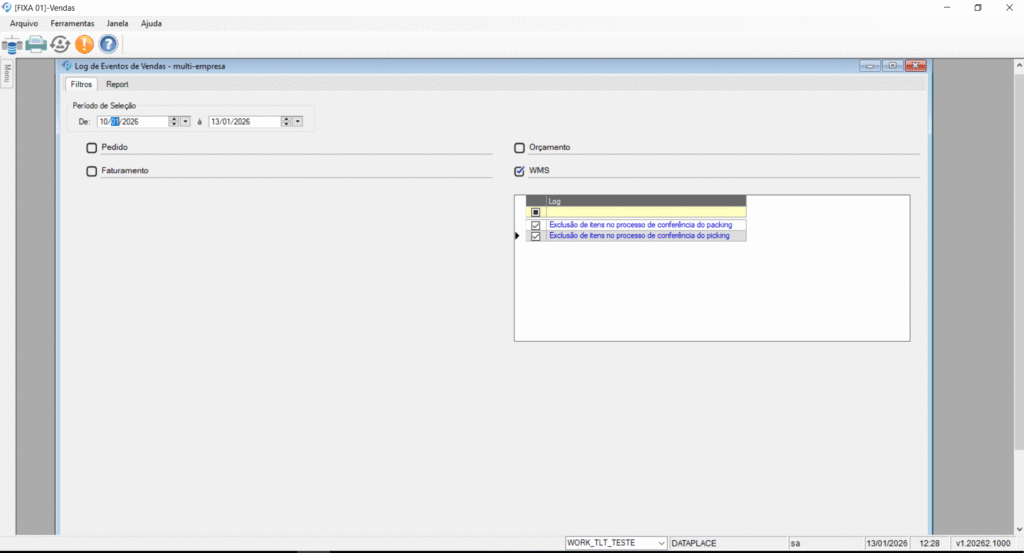Screen dimensions: 1024x553
Task: Open the Arquivo menu
Action: 24,23
